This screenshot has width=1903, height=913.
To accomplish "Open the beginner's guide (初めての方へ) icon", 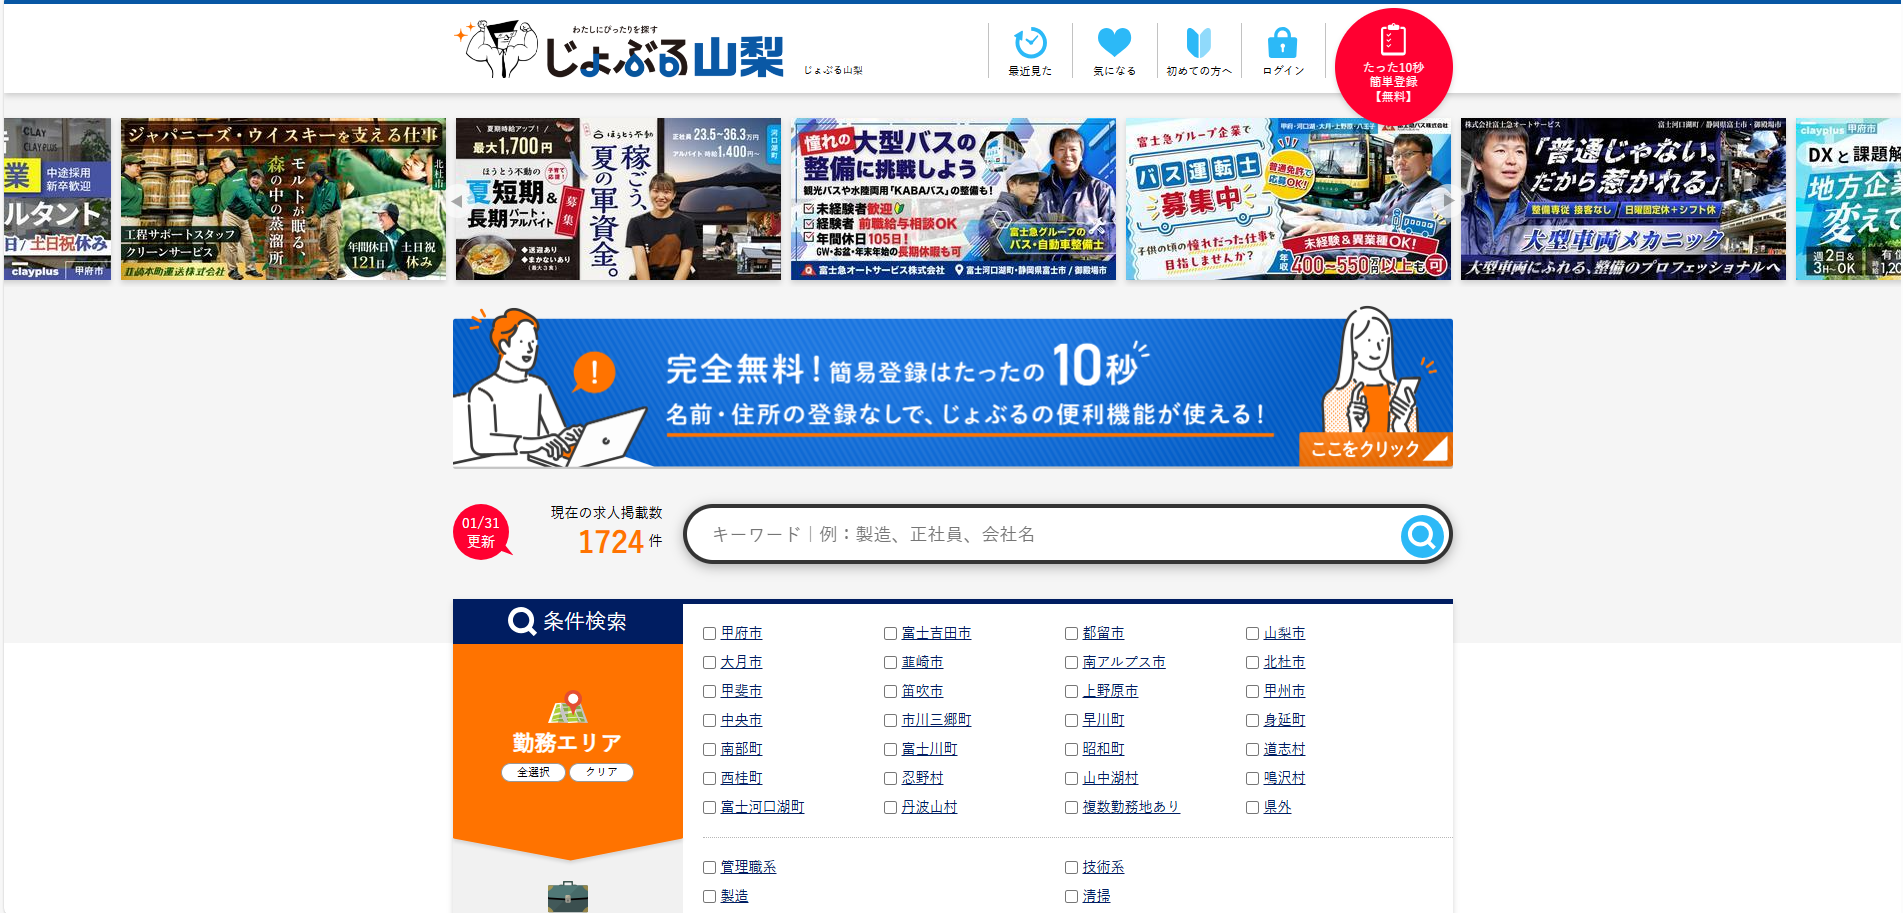I will (1198, 44).
